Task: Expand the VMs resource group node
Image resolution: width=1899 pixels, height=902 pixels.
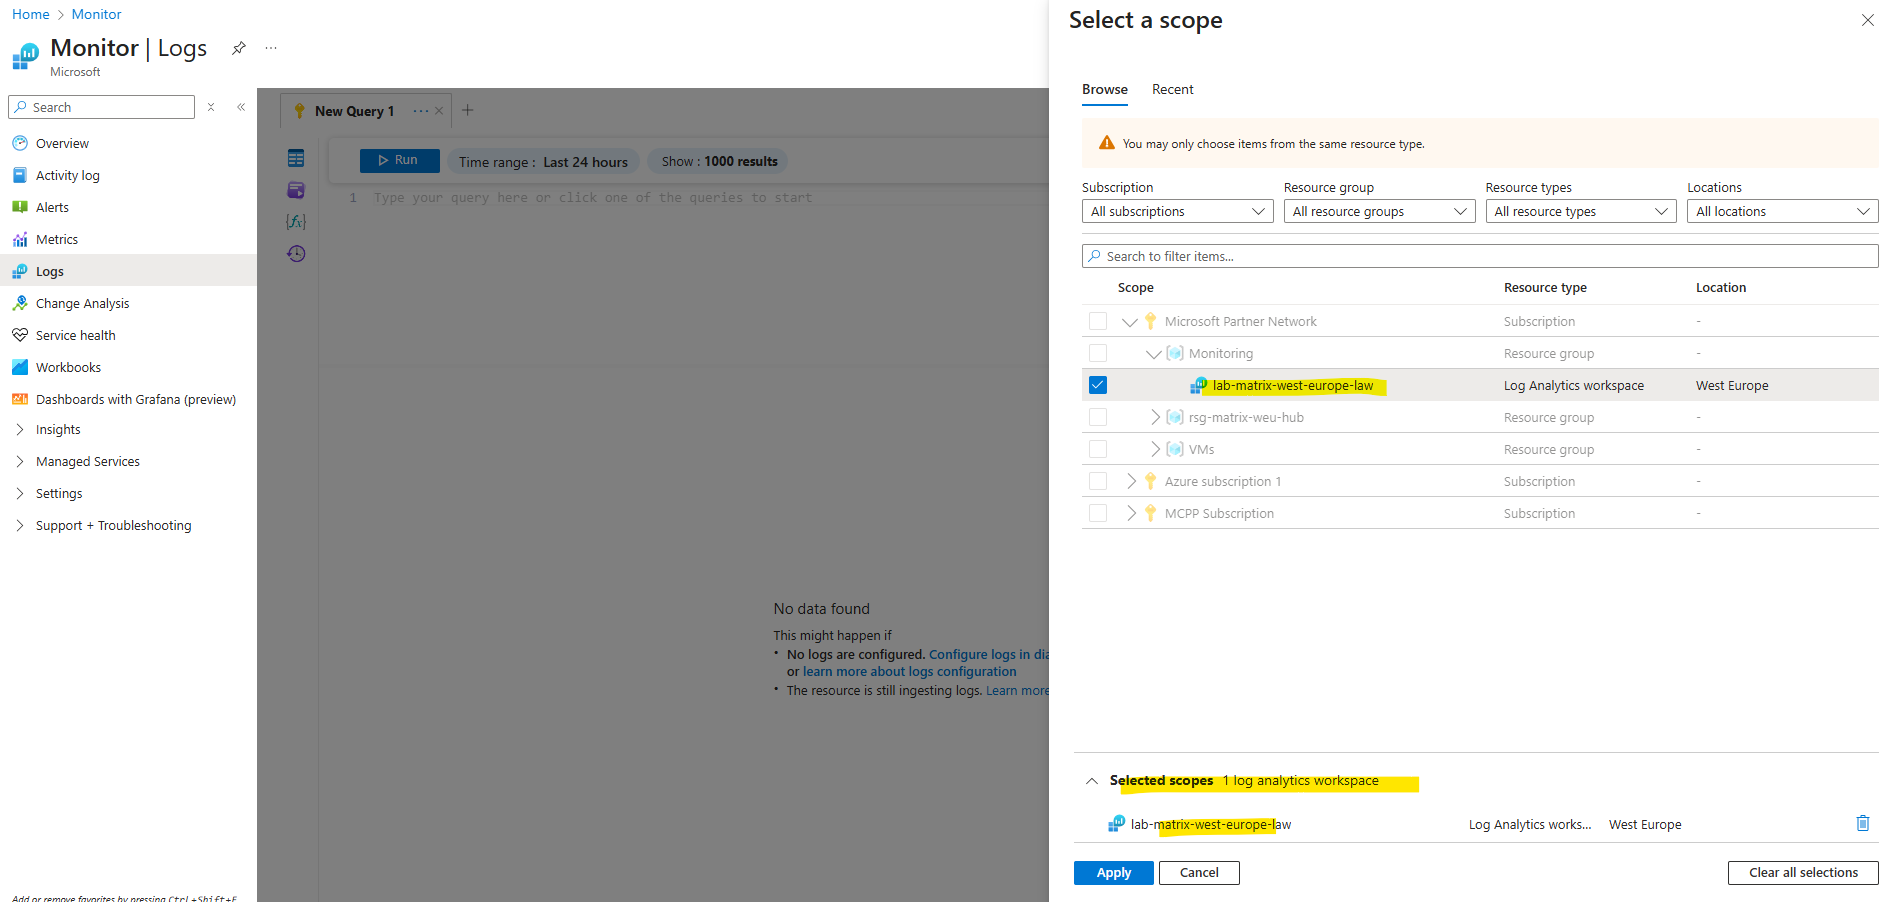Action: [1155, 449]
